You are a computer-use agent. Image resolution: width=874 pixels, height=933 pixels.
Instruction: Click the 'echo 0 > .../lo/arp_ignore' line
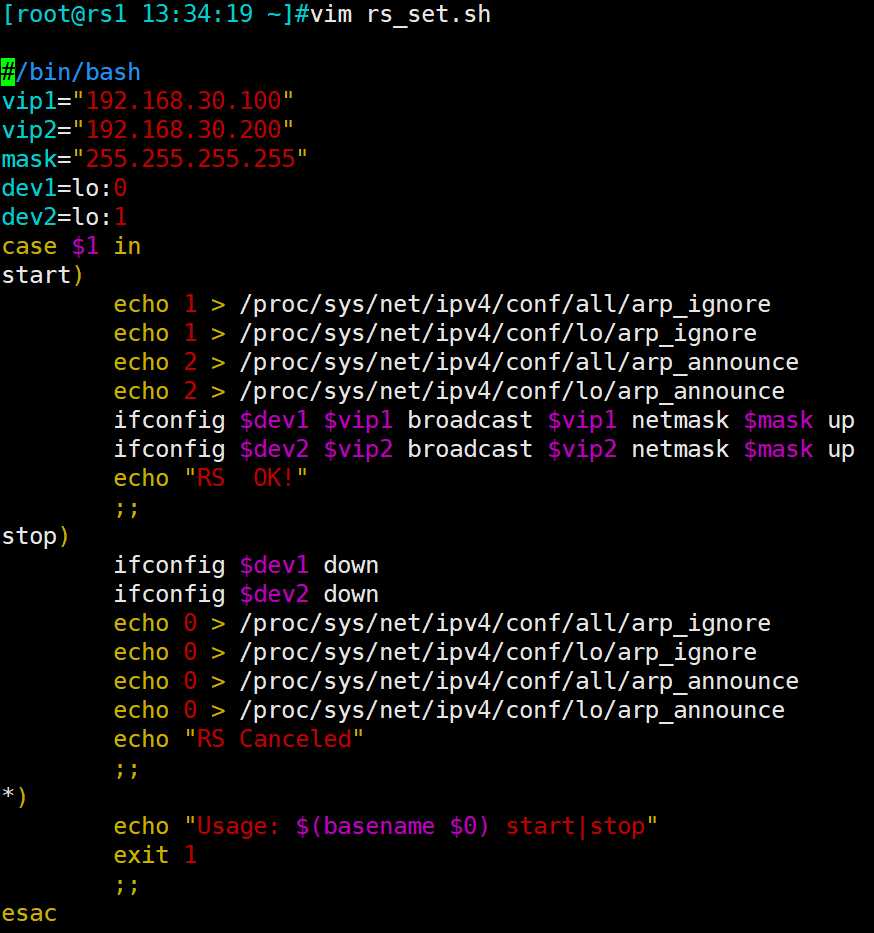[x=435, y=652]
